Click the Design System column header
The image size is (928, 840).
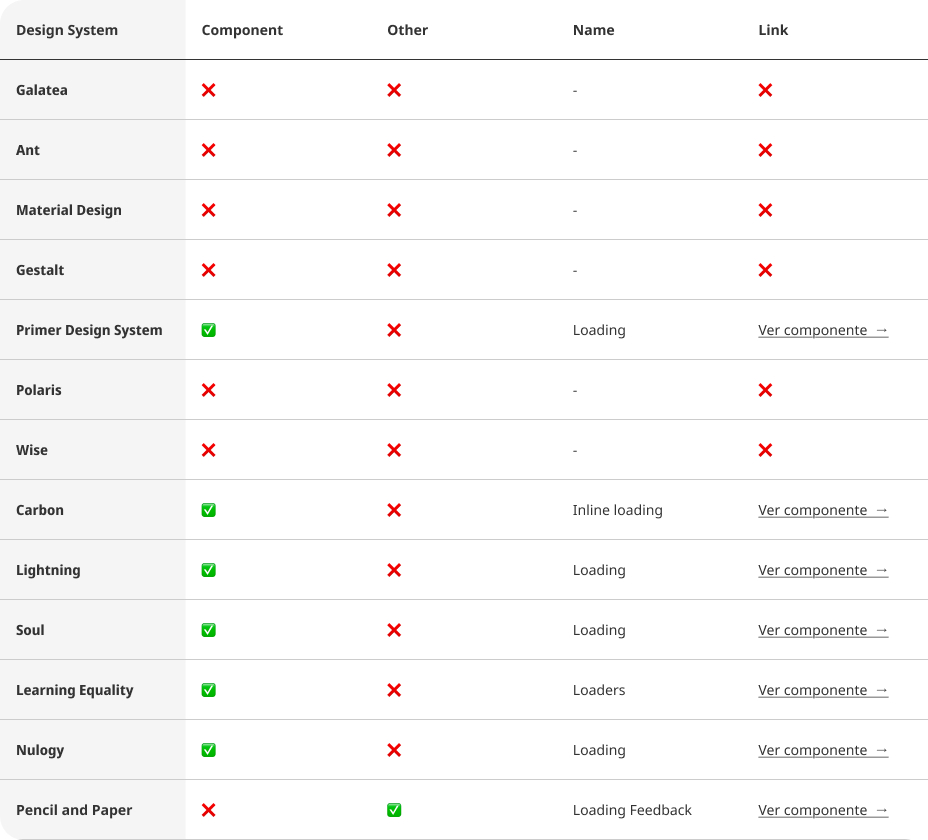click(67, 30)
